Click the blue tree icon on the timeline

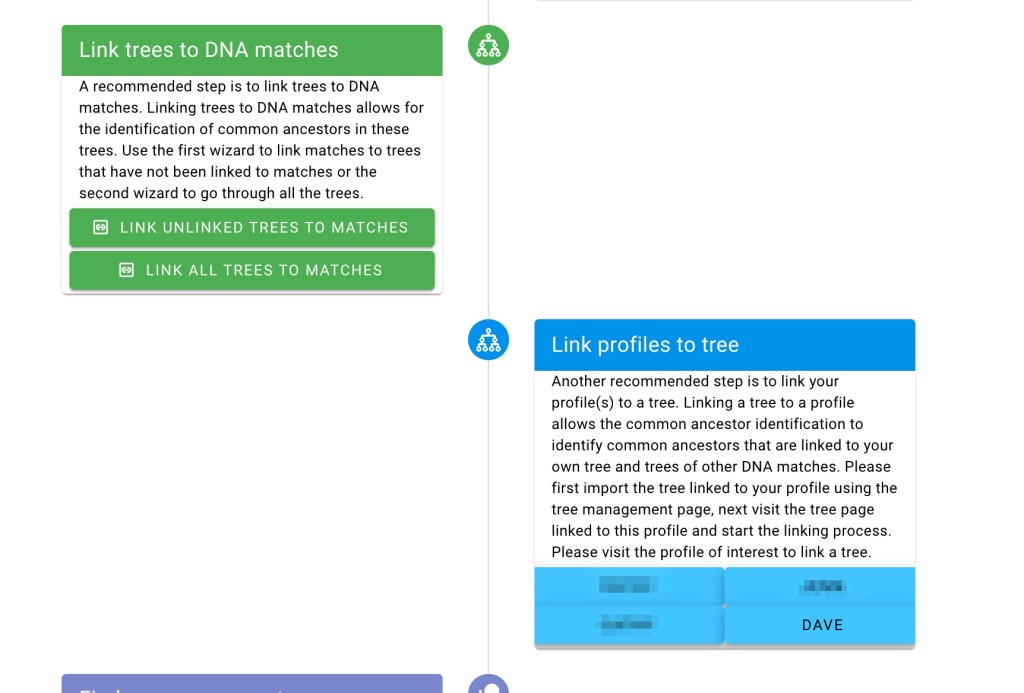[488, 341]
